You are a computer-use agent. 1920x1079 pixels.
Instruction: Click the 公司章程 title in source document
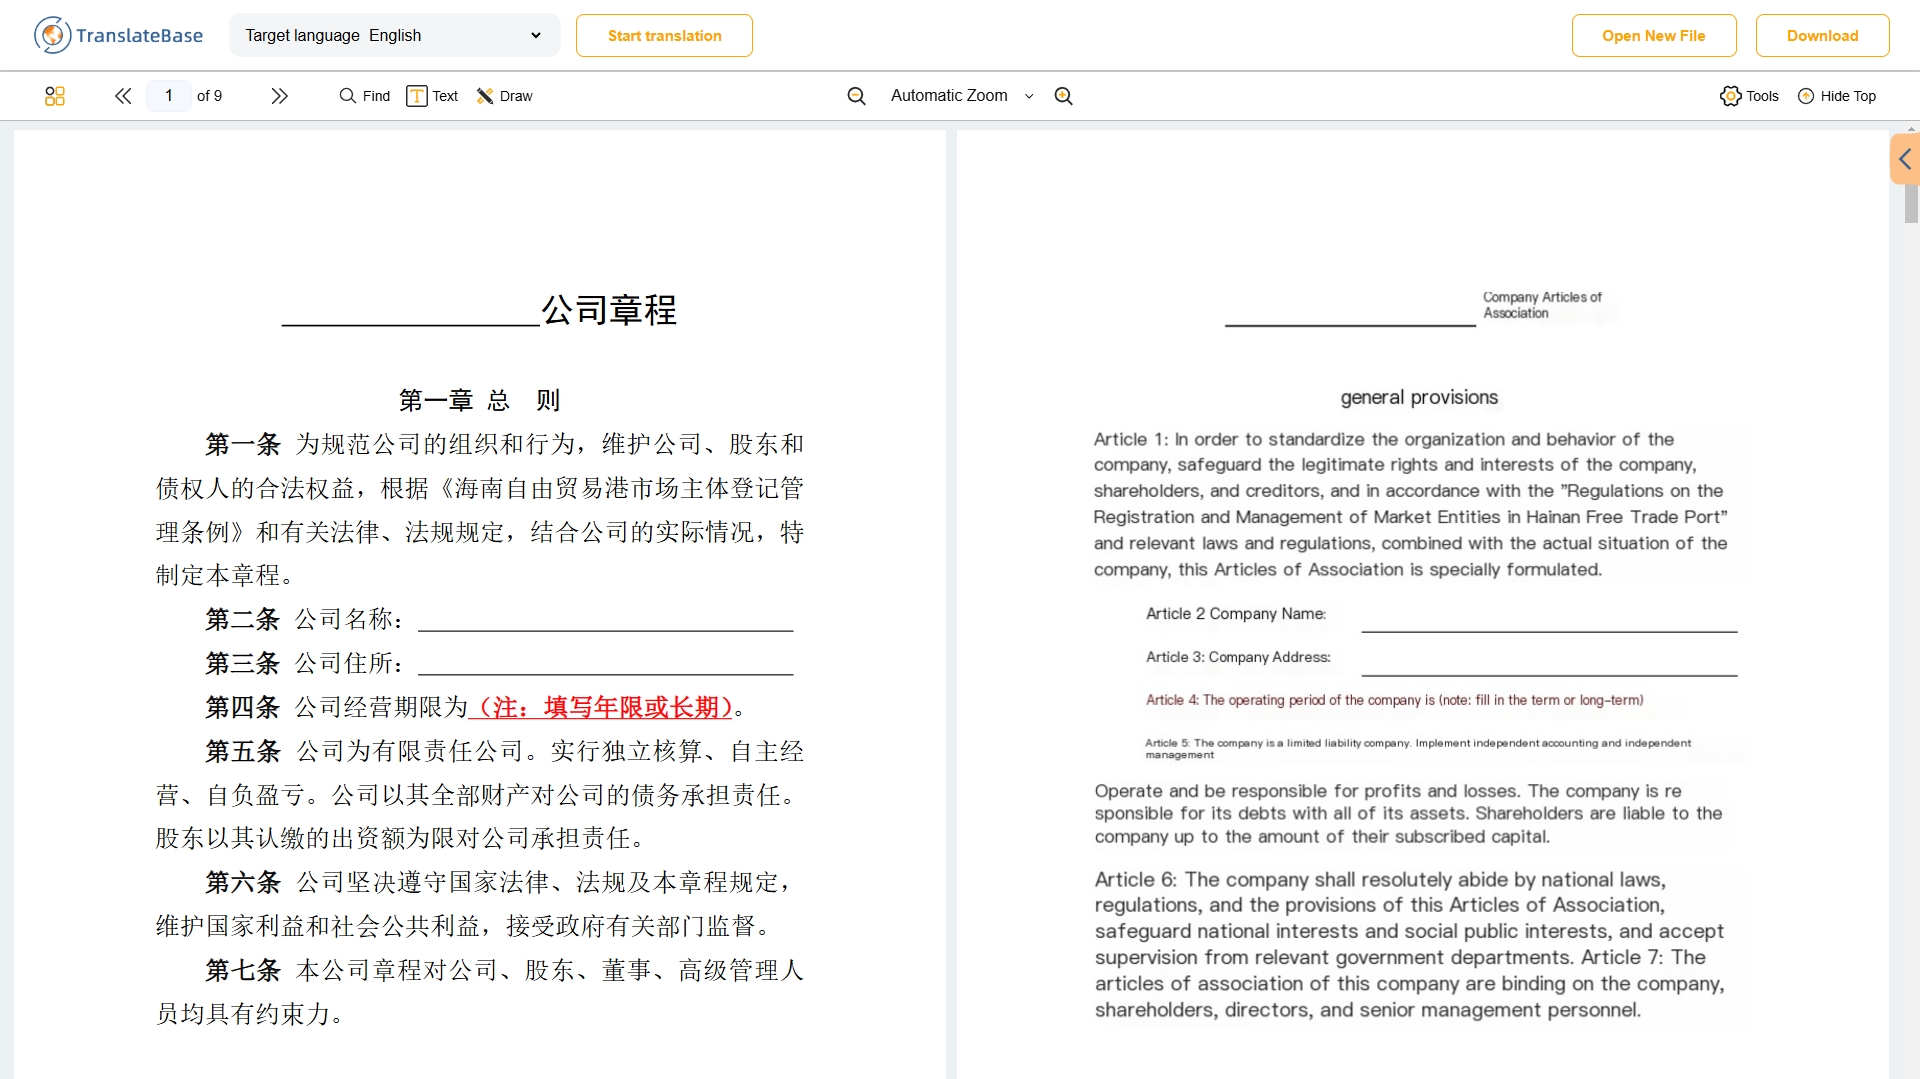click(x=609, y=310)
